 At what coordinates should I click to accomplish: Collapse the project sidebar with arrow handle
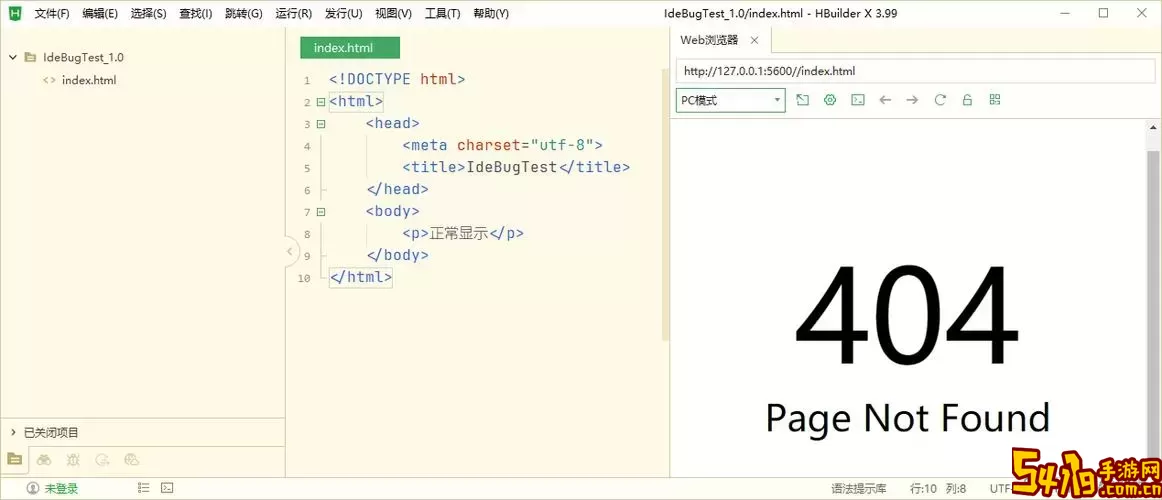pos(290,252)
